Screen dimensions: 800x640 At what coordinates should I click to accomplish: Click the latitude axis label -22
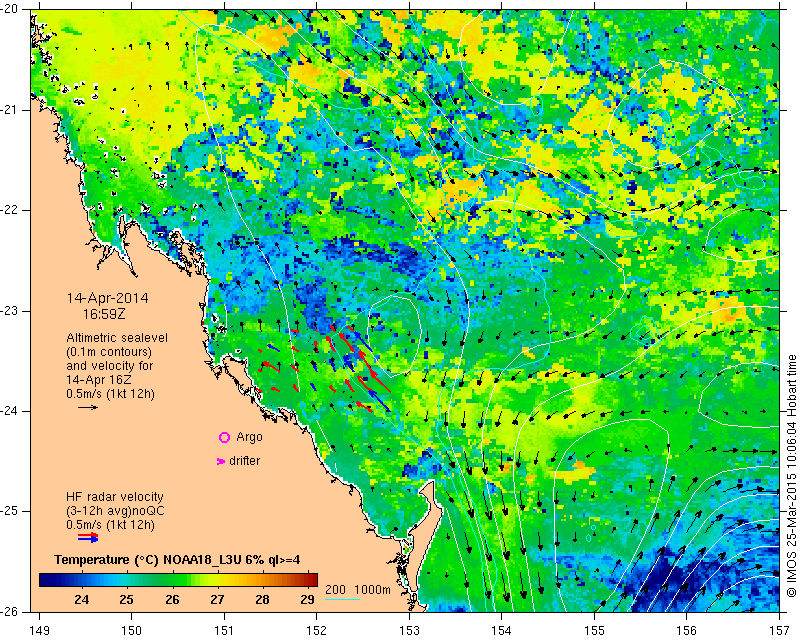pos(10,210)
